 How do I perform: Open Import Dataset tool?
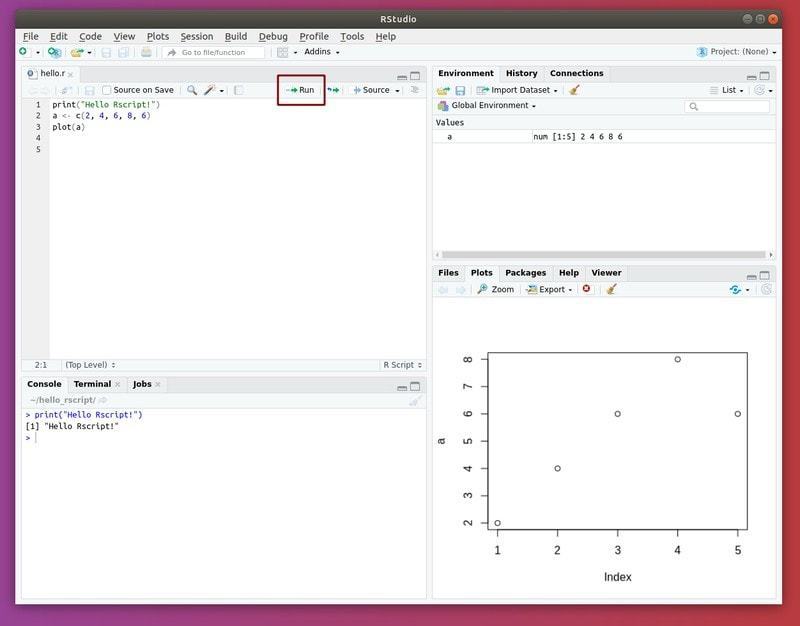[x=520, y=89]
